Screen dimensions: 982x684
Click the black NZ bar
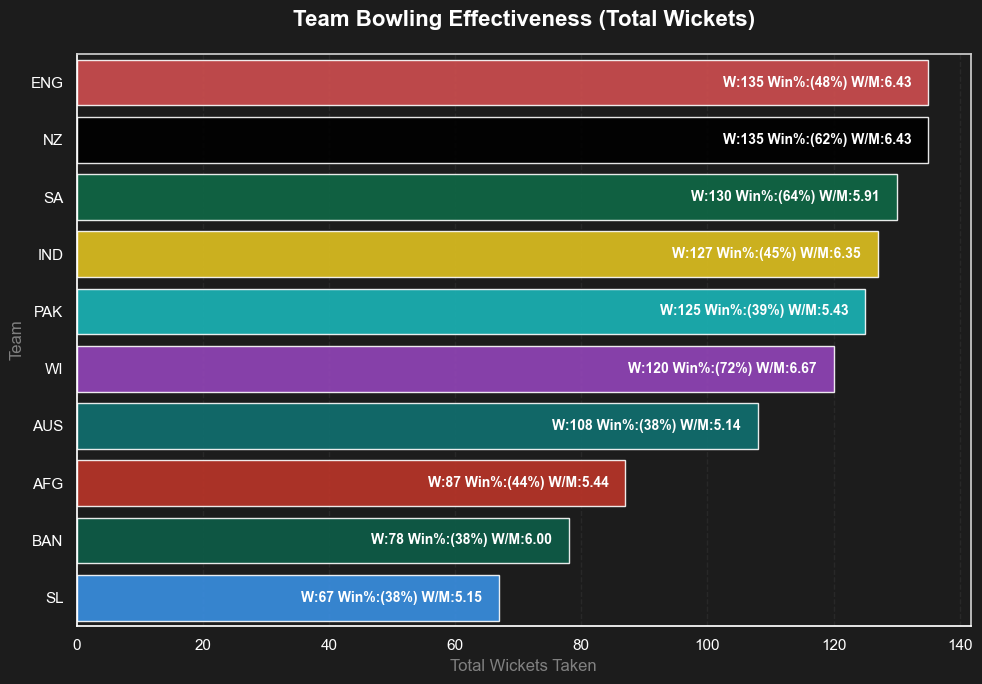400,140
